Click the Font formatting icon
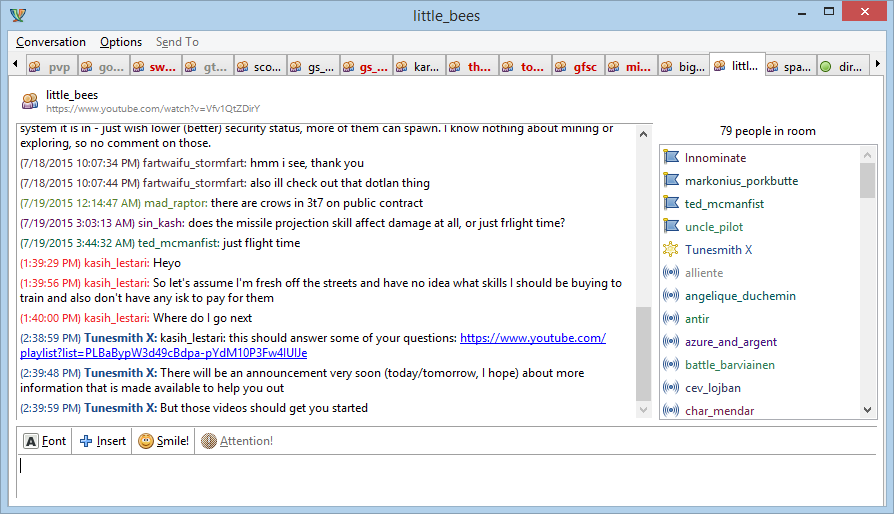 point(31,441)
